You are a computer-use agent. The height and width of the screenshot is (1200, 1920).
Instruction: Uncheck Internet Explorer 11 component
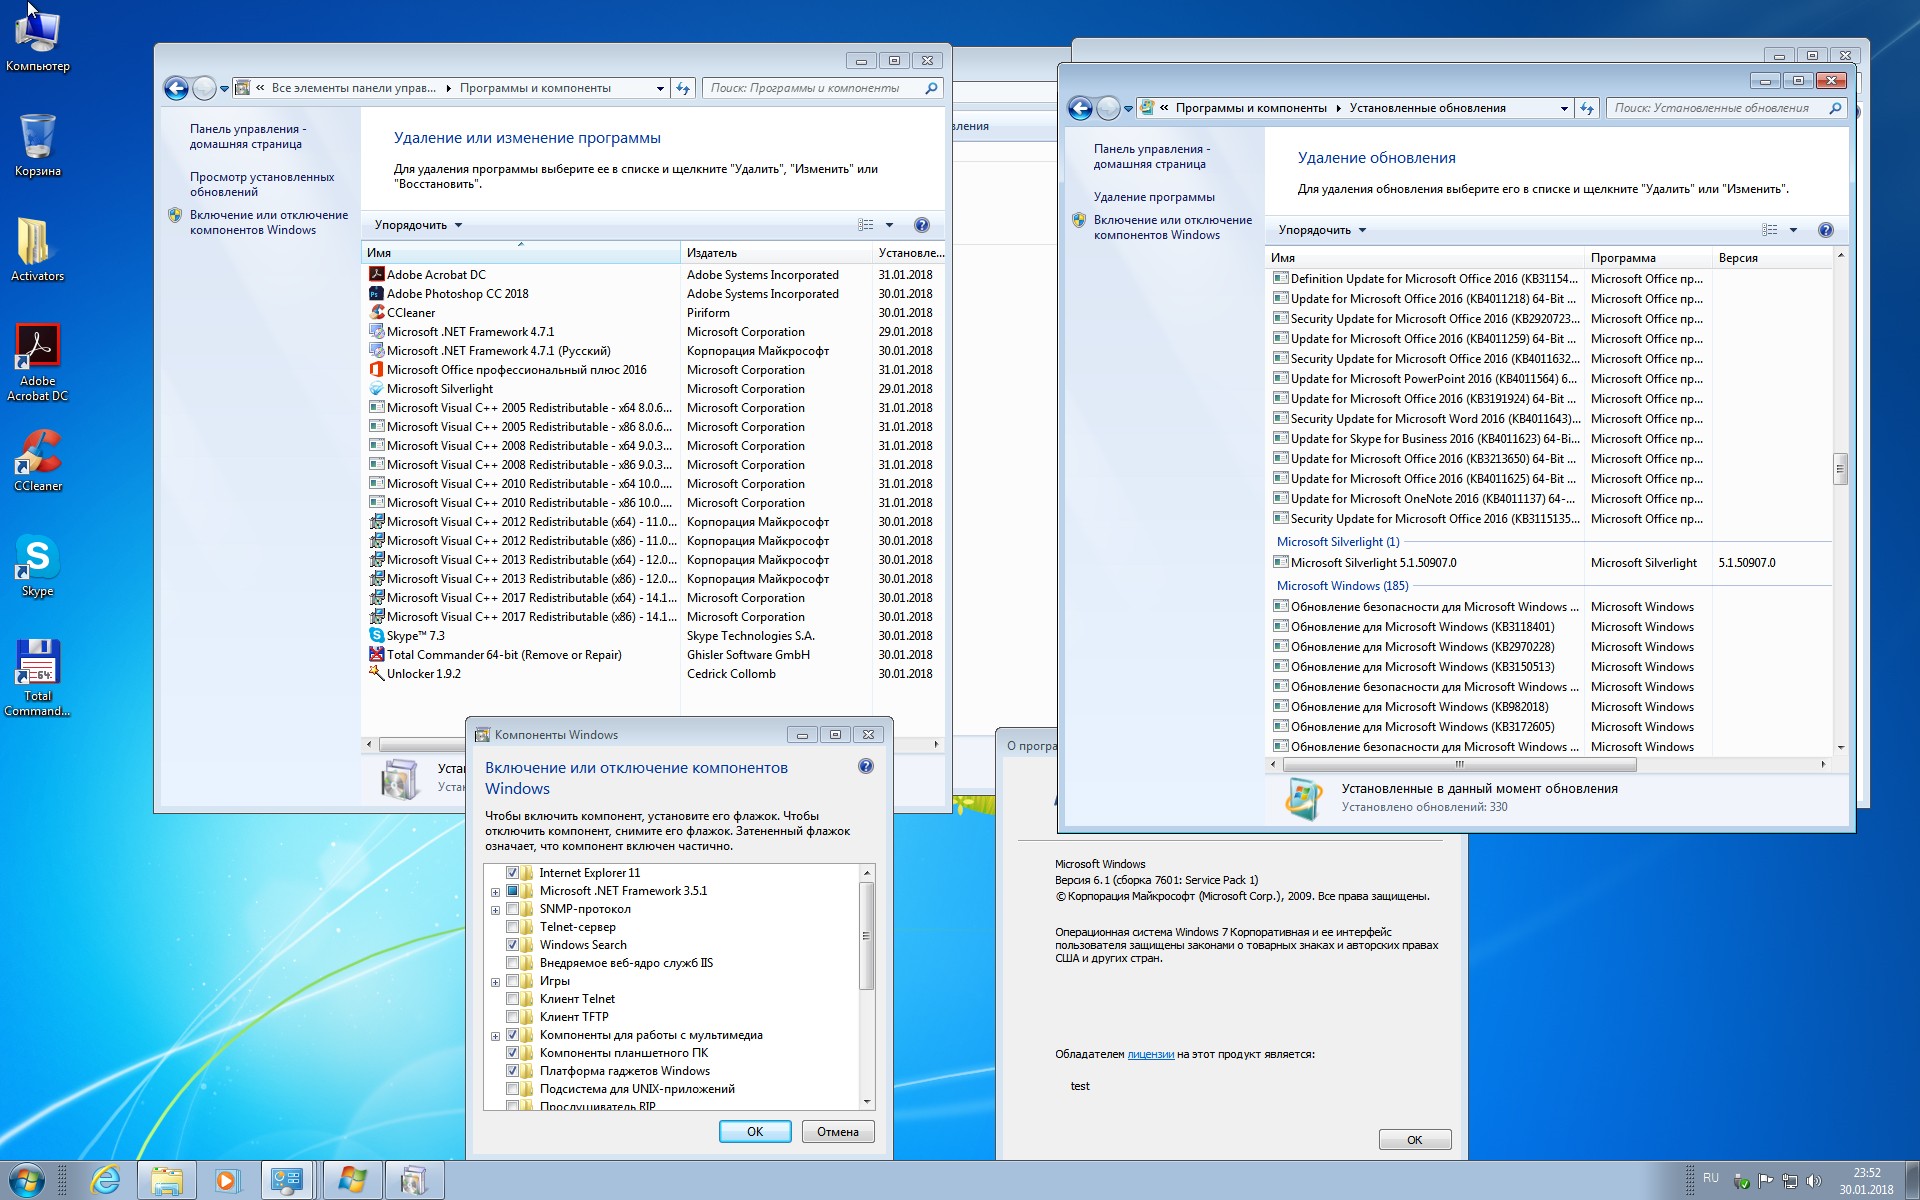512,873
